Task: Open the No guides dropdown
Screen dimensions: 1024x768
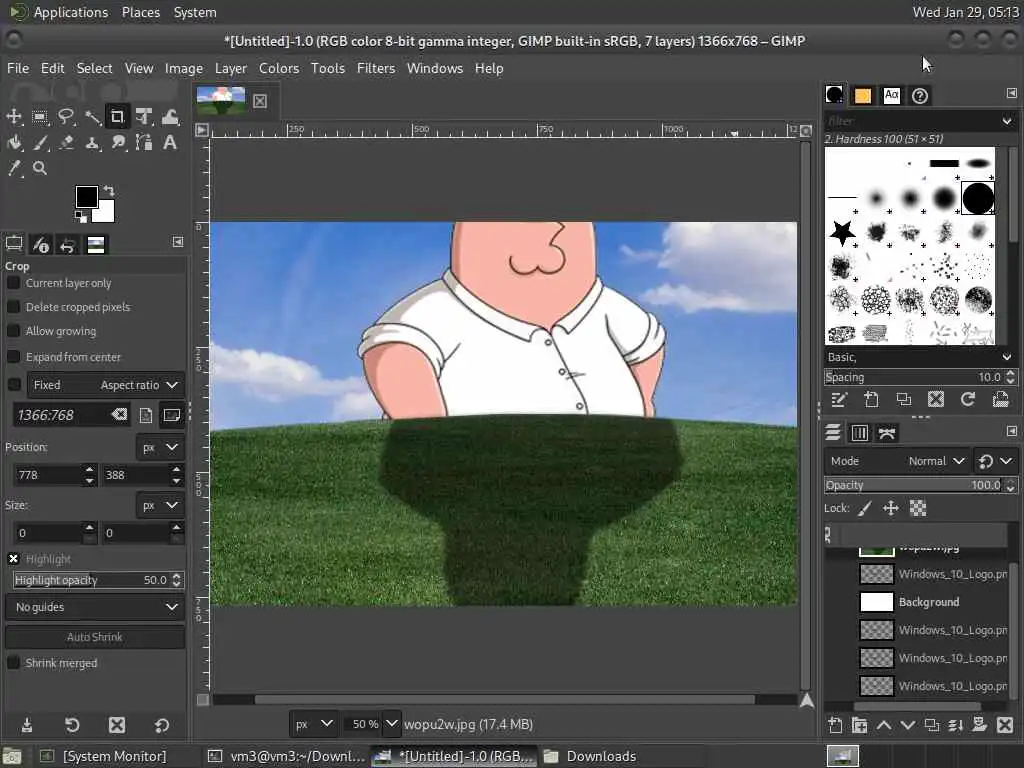Action: (95, 607)
